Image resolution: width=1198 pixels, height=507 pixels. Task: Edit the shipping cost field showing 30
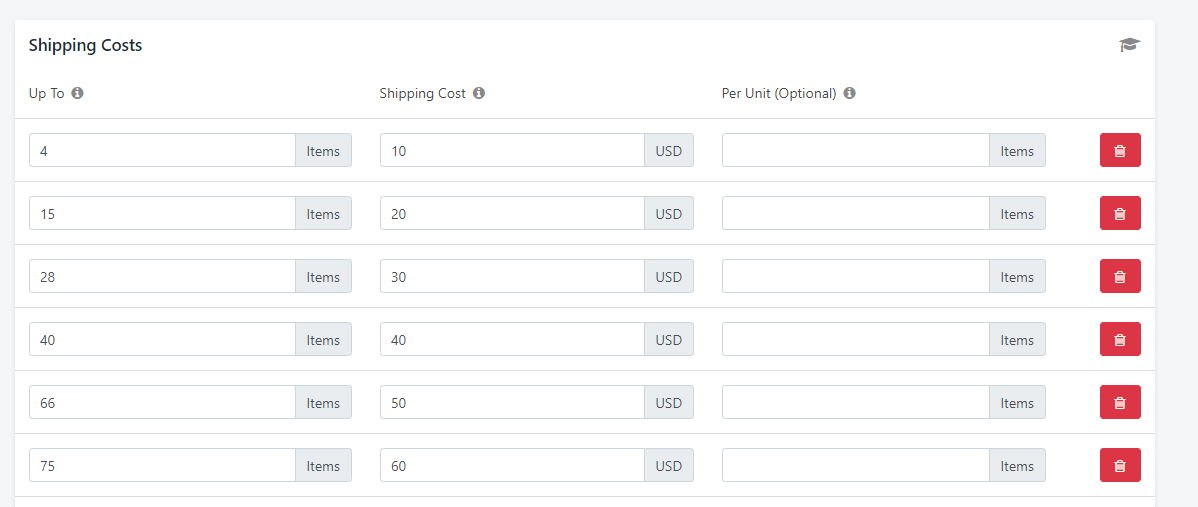pos(512,277)
